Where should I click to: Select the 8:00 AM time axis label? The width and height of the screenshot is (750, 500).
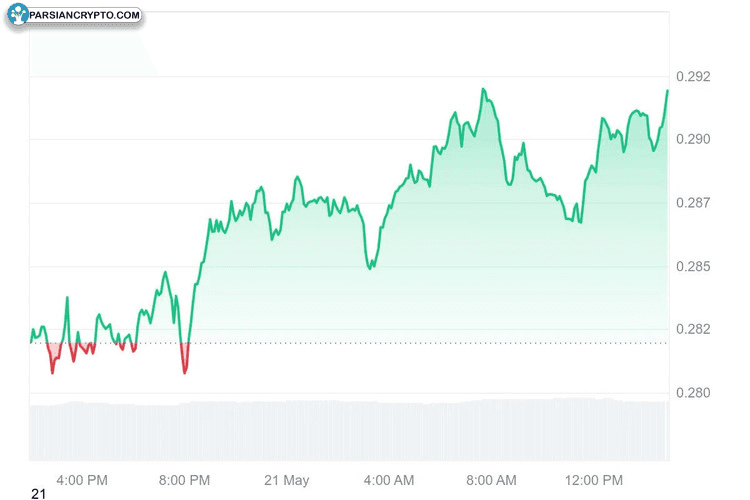[491, 480]
